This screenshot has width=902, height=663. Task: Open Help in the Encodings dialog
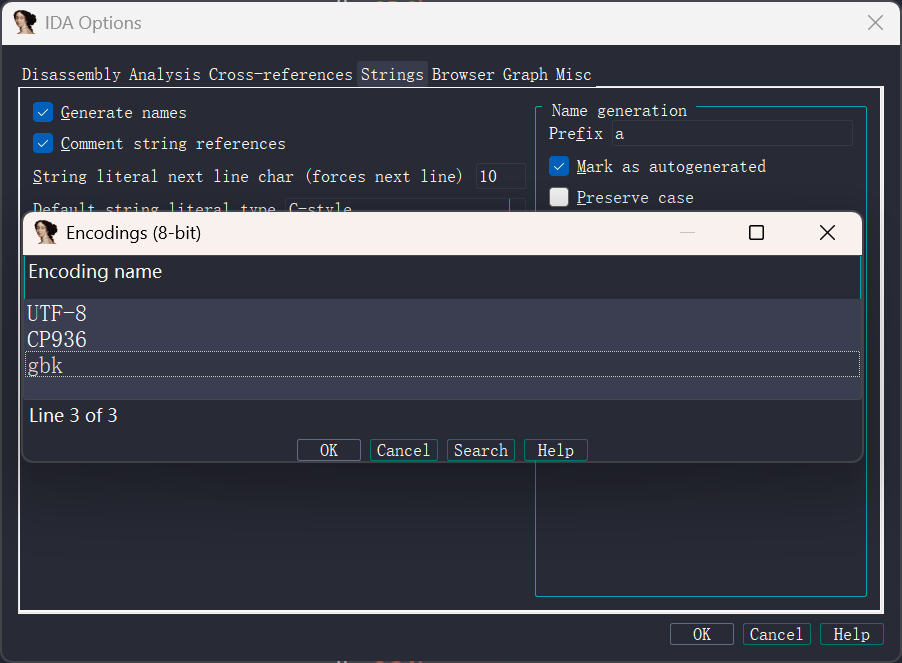tap(556, 450)
